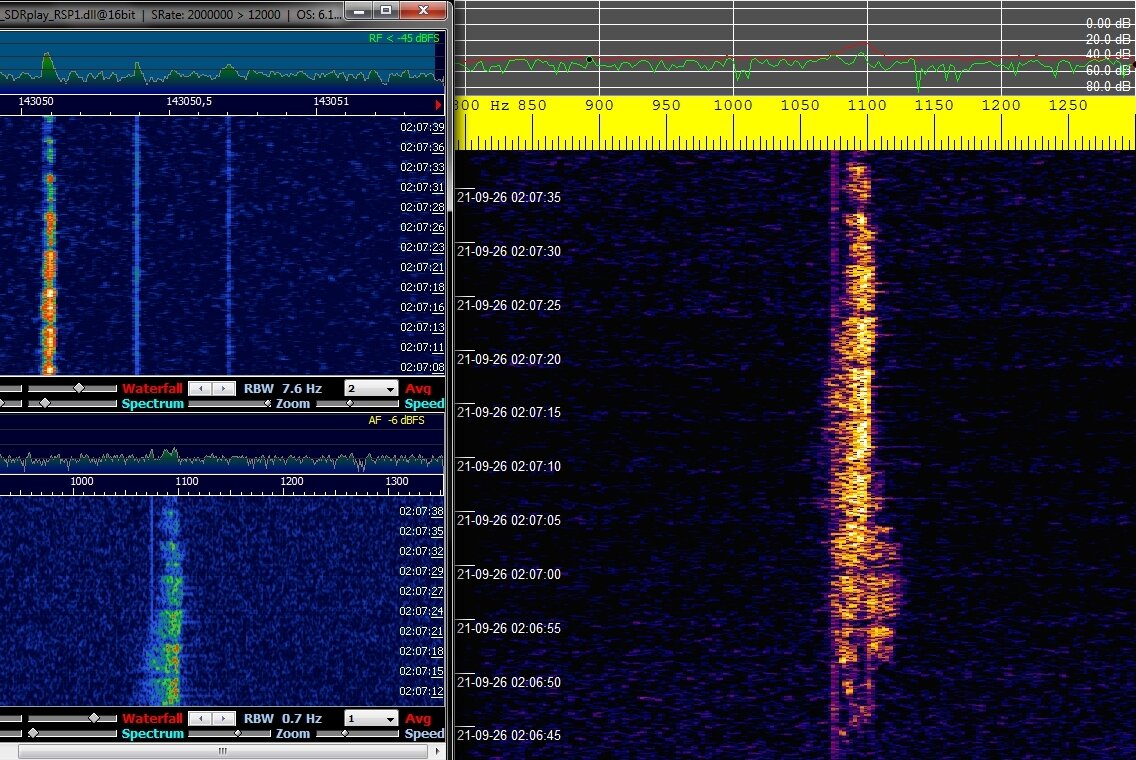The image size is (1136, 760).
Task: Click red arrow marker on RF frequency scale
Action: pos(438,104)
